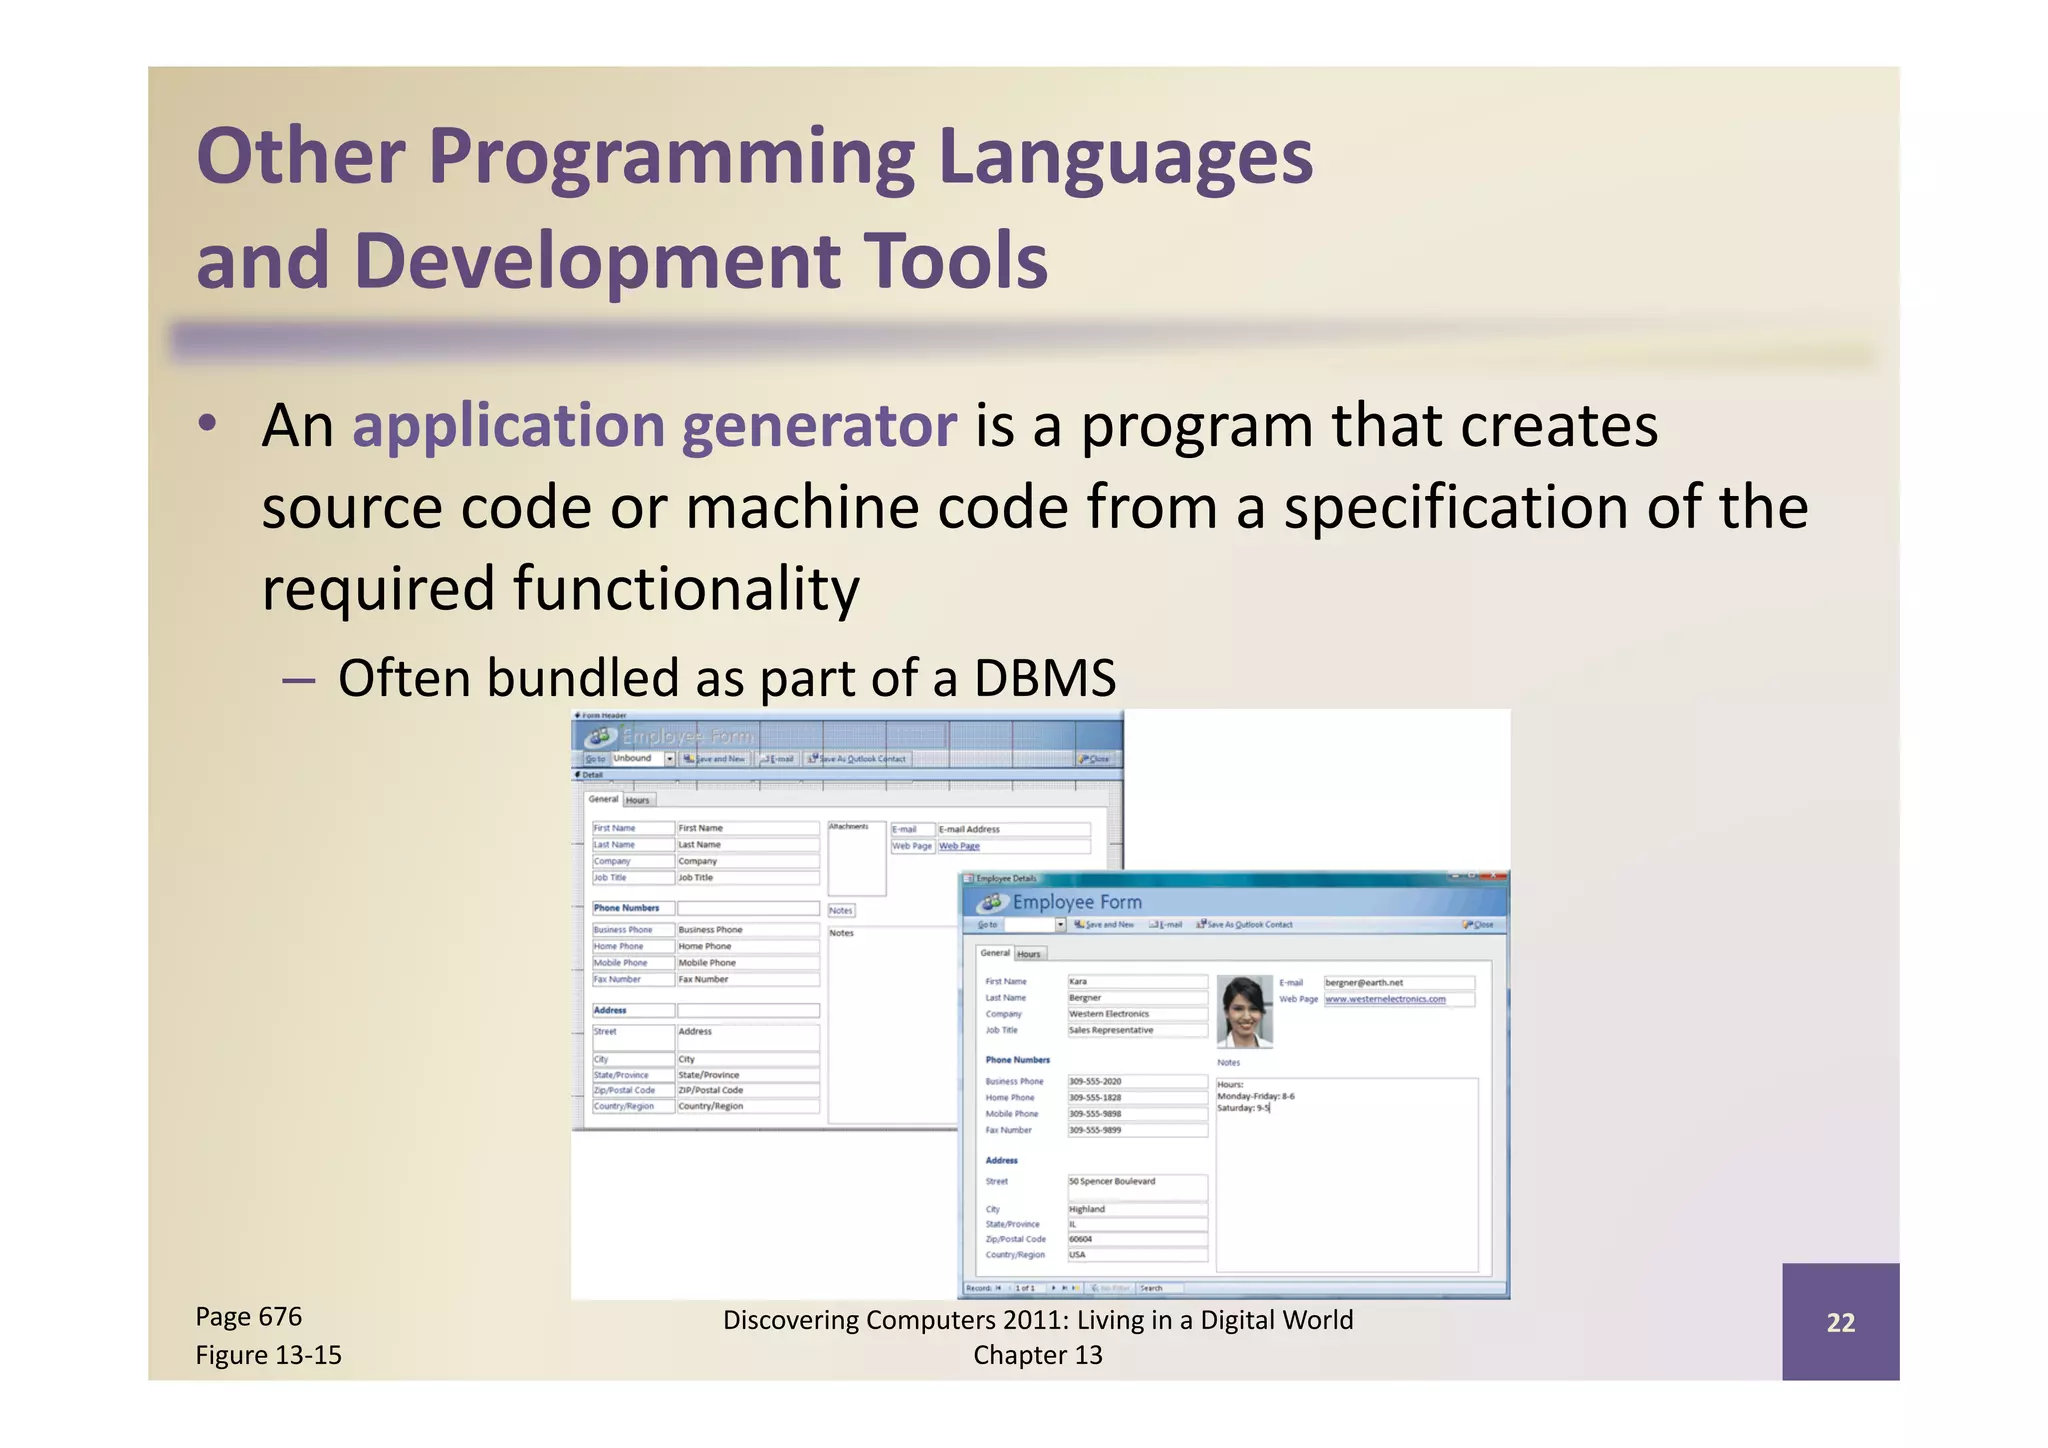Select the Form Header section bar
Image resolution: width=2048 pixels, height=1448 pixels.
(x=848, y=715)
